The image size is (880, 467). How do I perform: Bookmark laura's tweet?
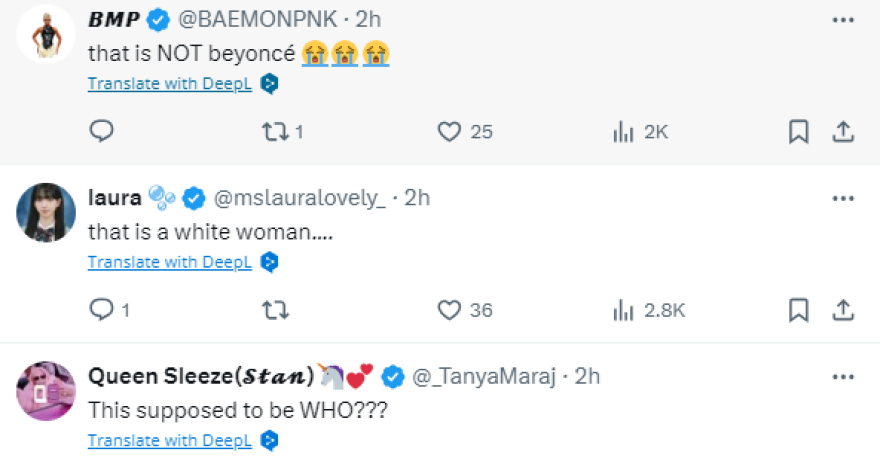[798, 310]
